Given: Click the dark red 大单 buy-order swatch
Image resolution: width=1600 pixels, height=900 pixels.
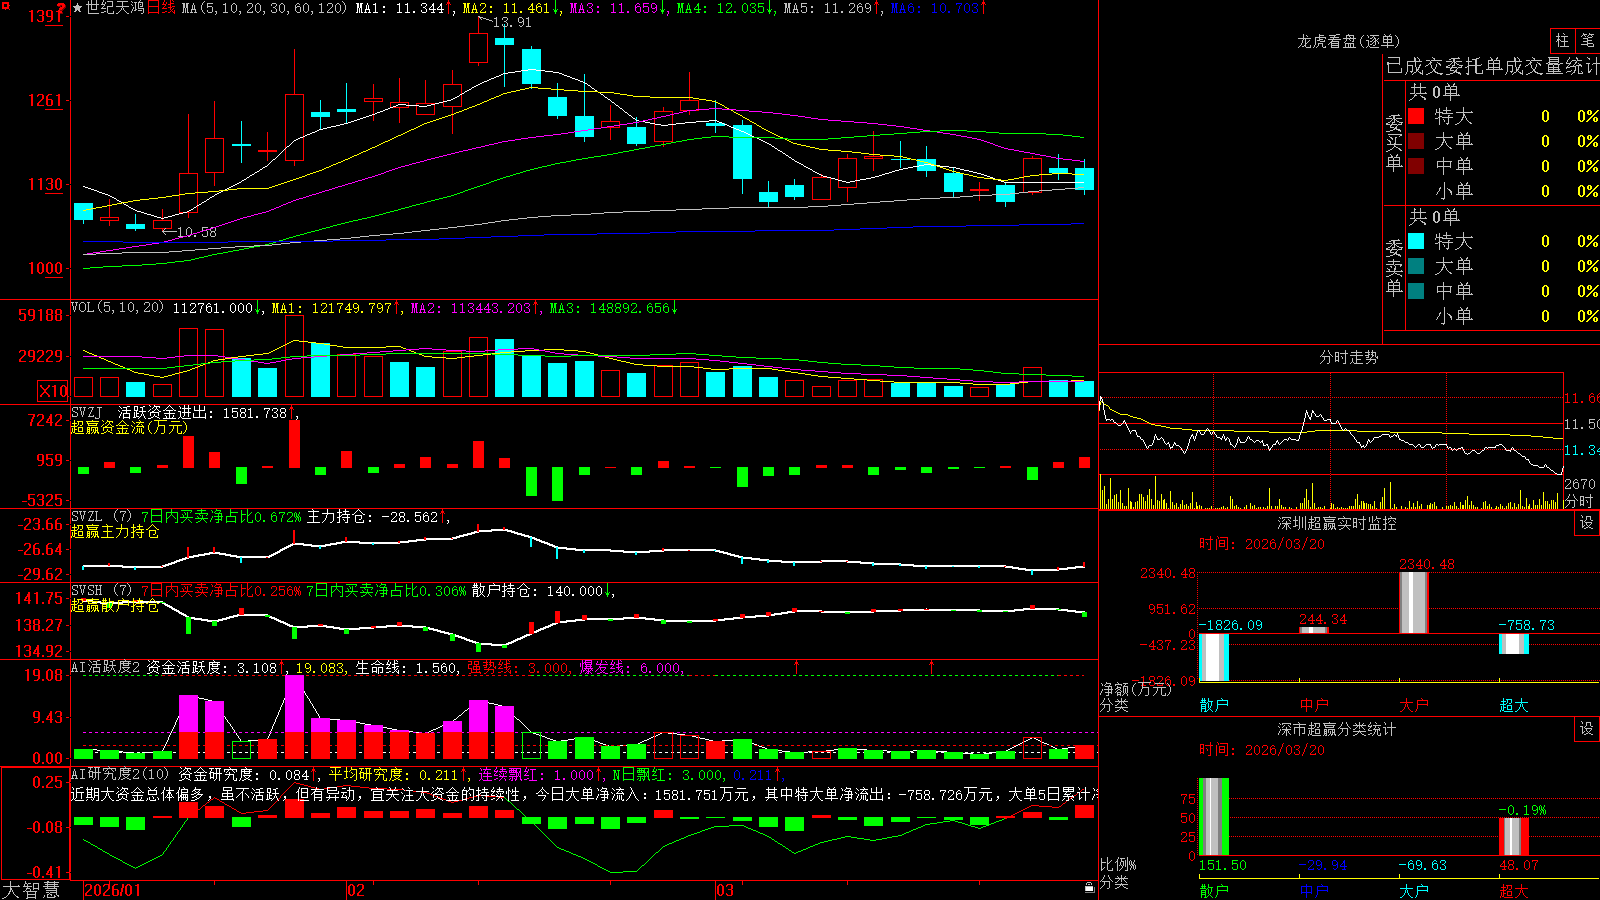Looking at the screenshot, I should [1416, 141].
